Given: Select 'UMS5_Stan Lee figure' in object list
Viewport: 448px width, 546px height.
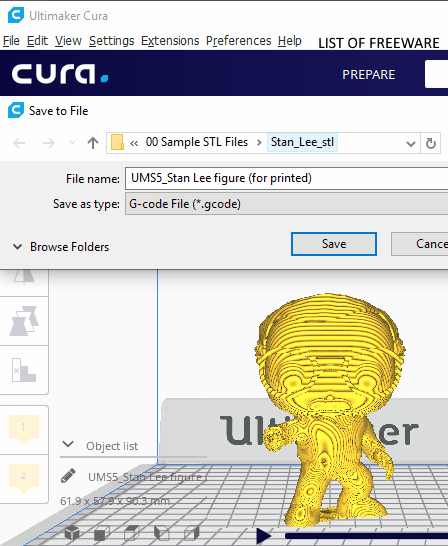Looking at the screenshot, I should [x=148, y=477].
